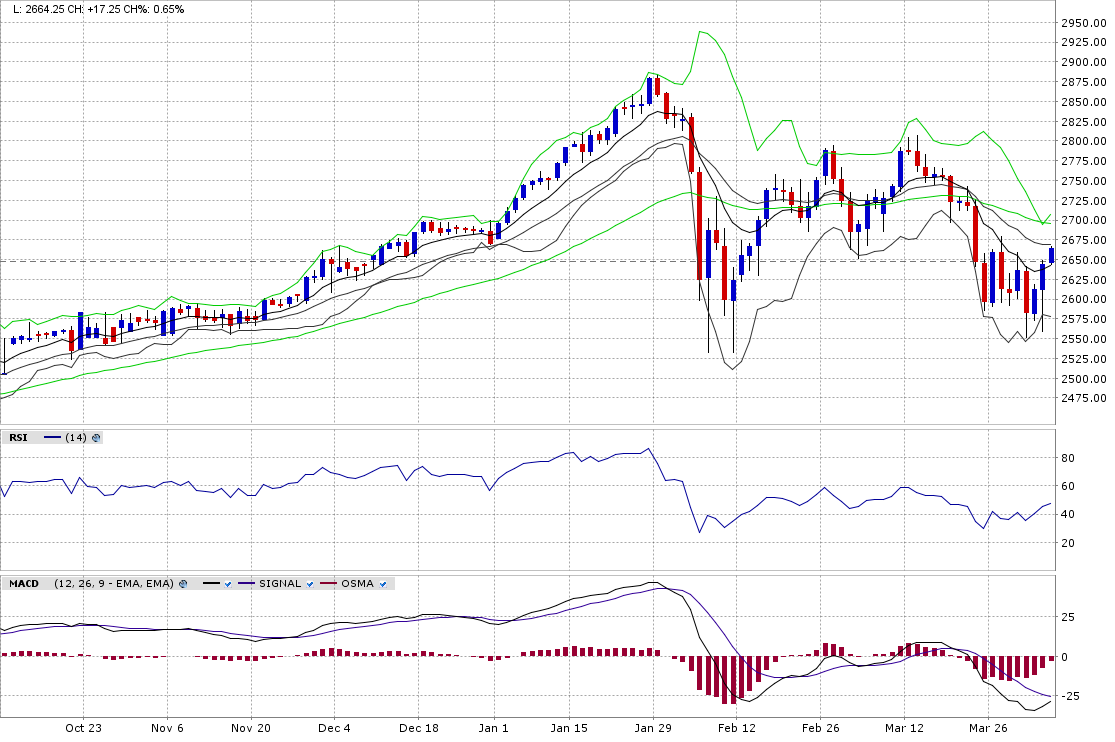Click the Jan 15 date label

(x=570, y=728)
